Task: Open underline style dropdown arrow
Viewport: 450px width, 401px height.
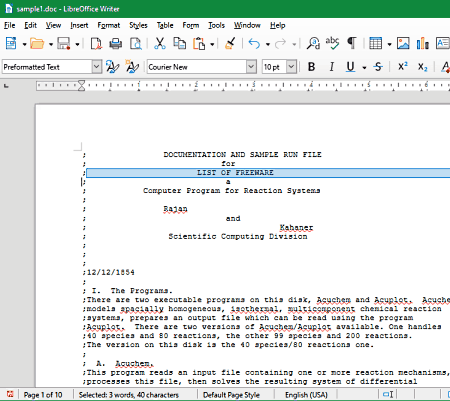Action: pos(364,68)
